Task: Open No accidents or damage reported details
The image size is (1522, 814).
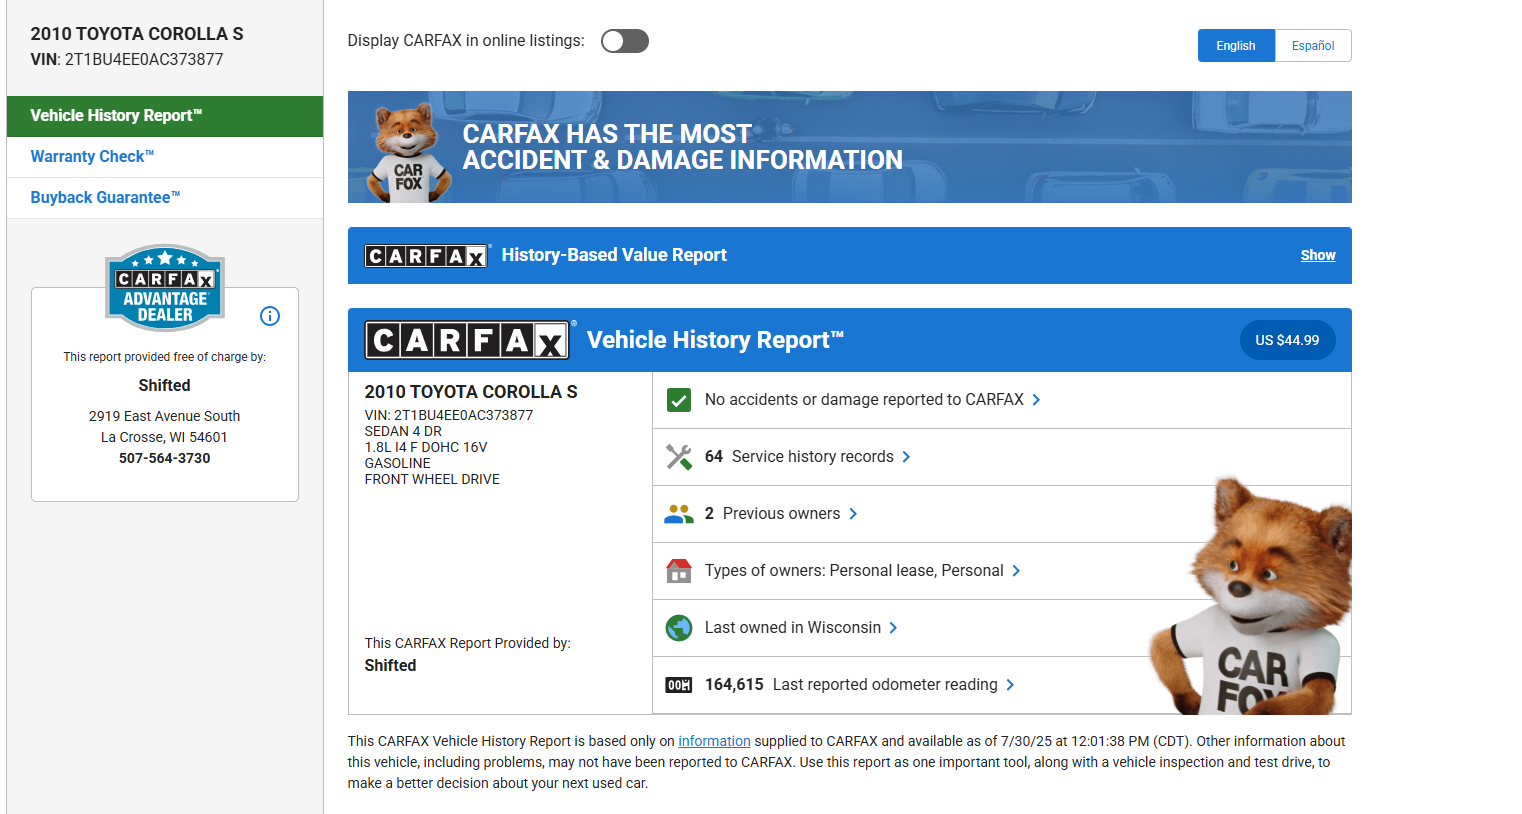Action: point(864,400)
